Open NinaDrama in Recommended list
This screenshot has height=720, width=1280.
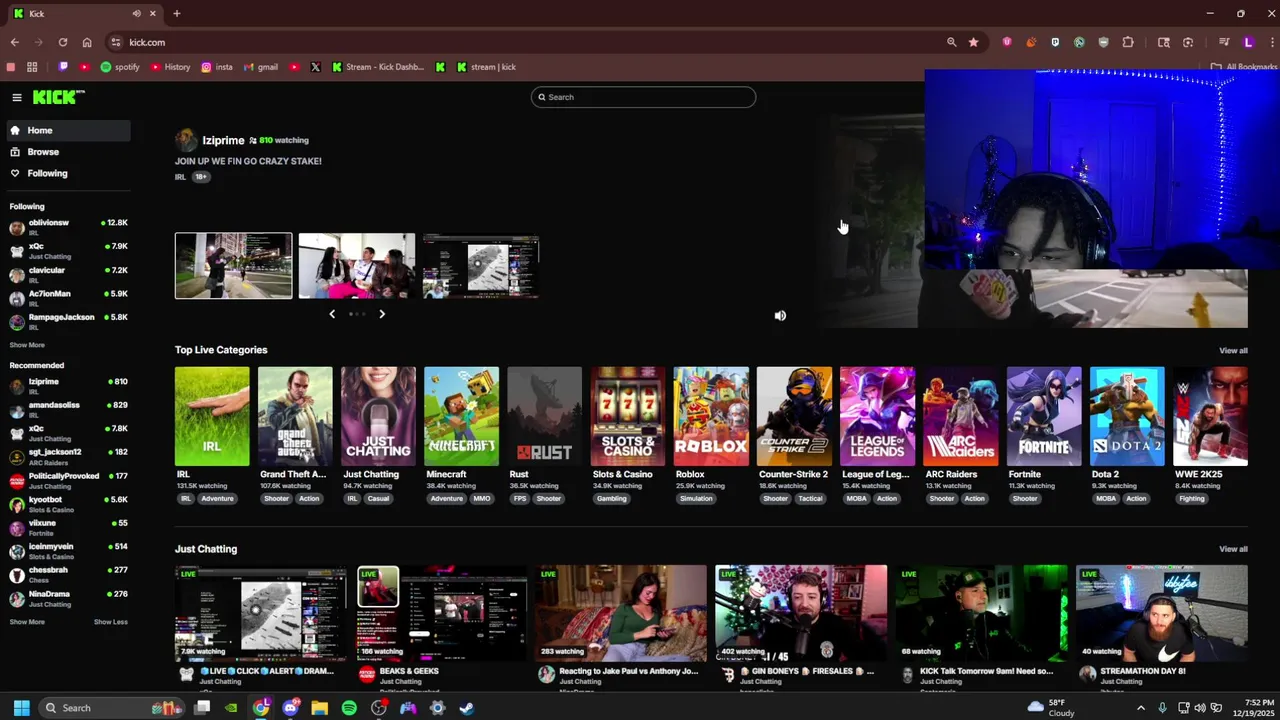coord(68,598)
